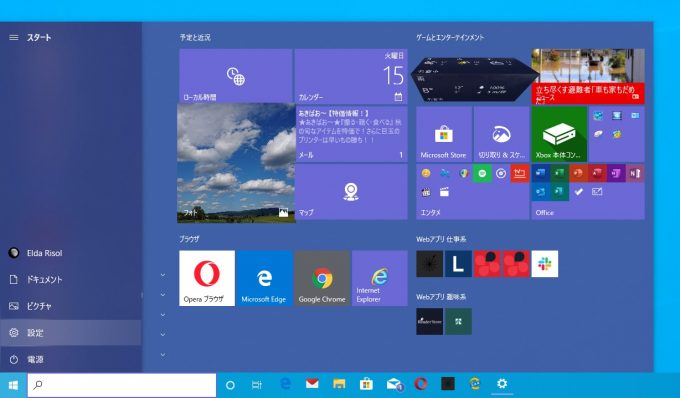Open the dark blue L web app tile
680x398 pixels.
(458, 264)
